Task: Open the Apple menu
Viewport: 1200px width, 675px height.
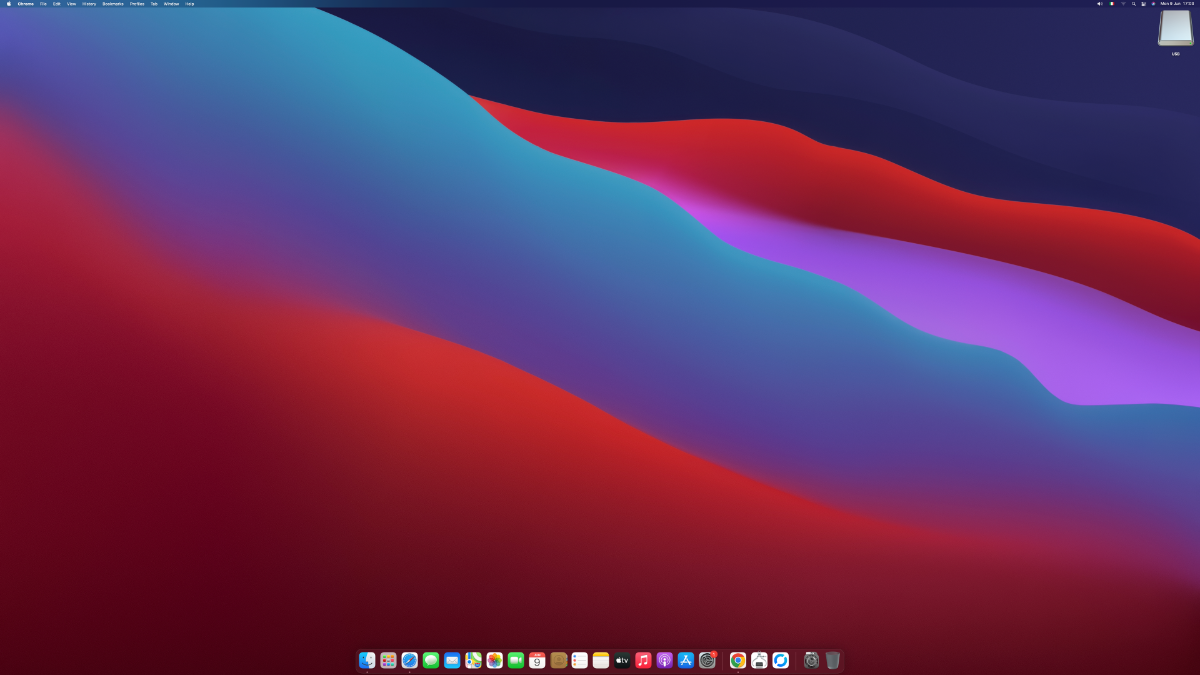Action: (9, 4)
